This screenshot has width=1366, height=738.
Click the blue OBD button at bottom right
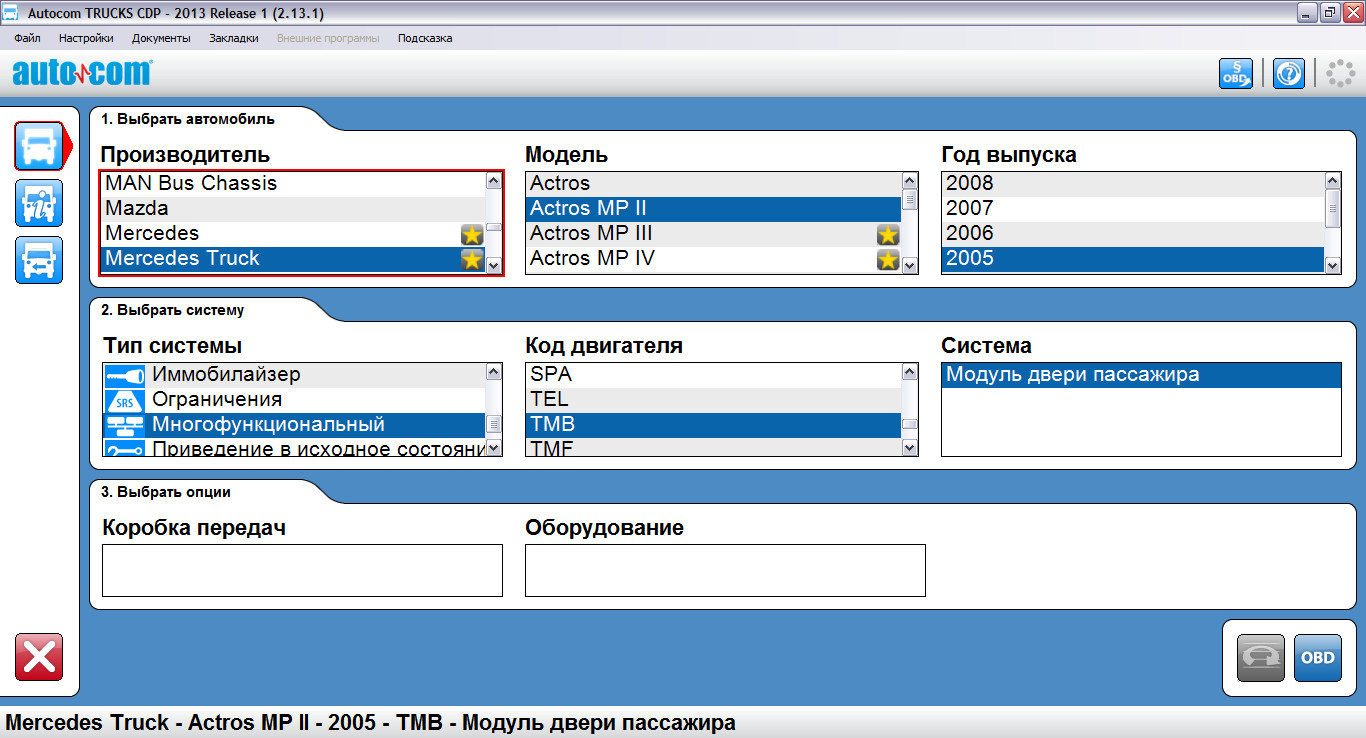(x=1318, y=658)
